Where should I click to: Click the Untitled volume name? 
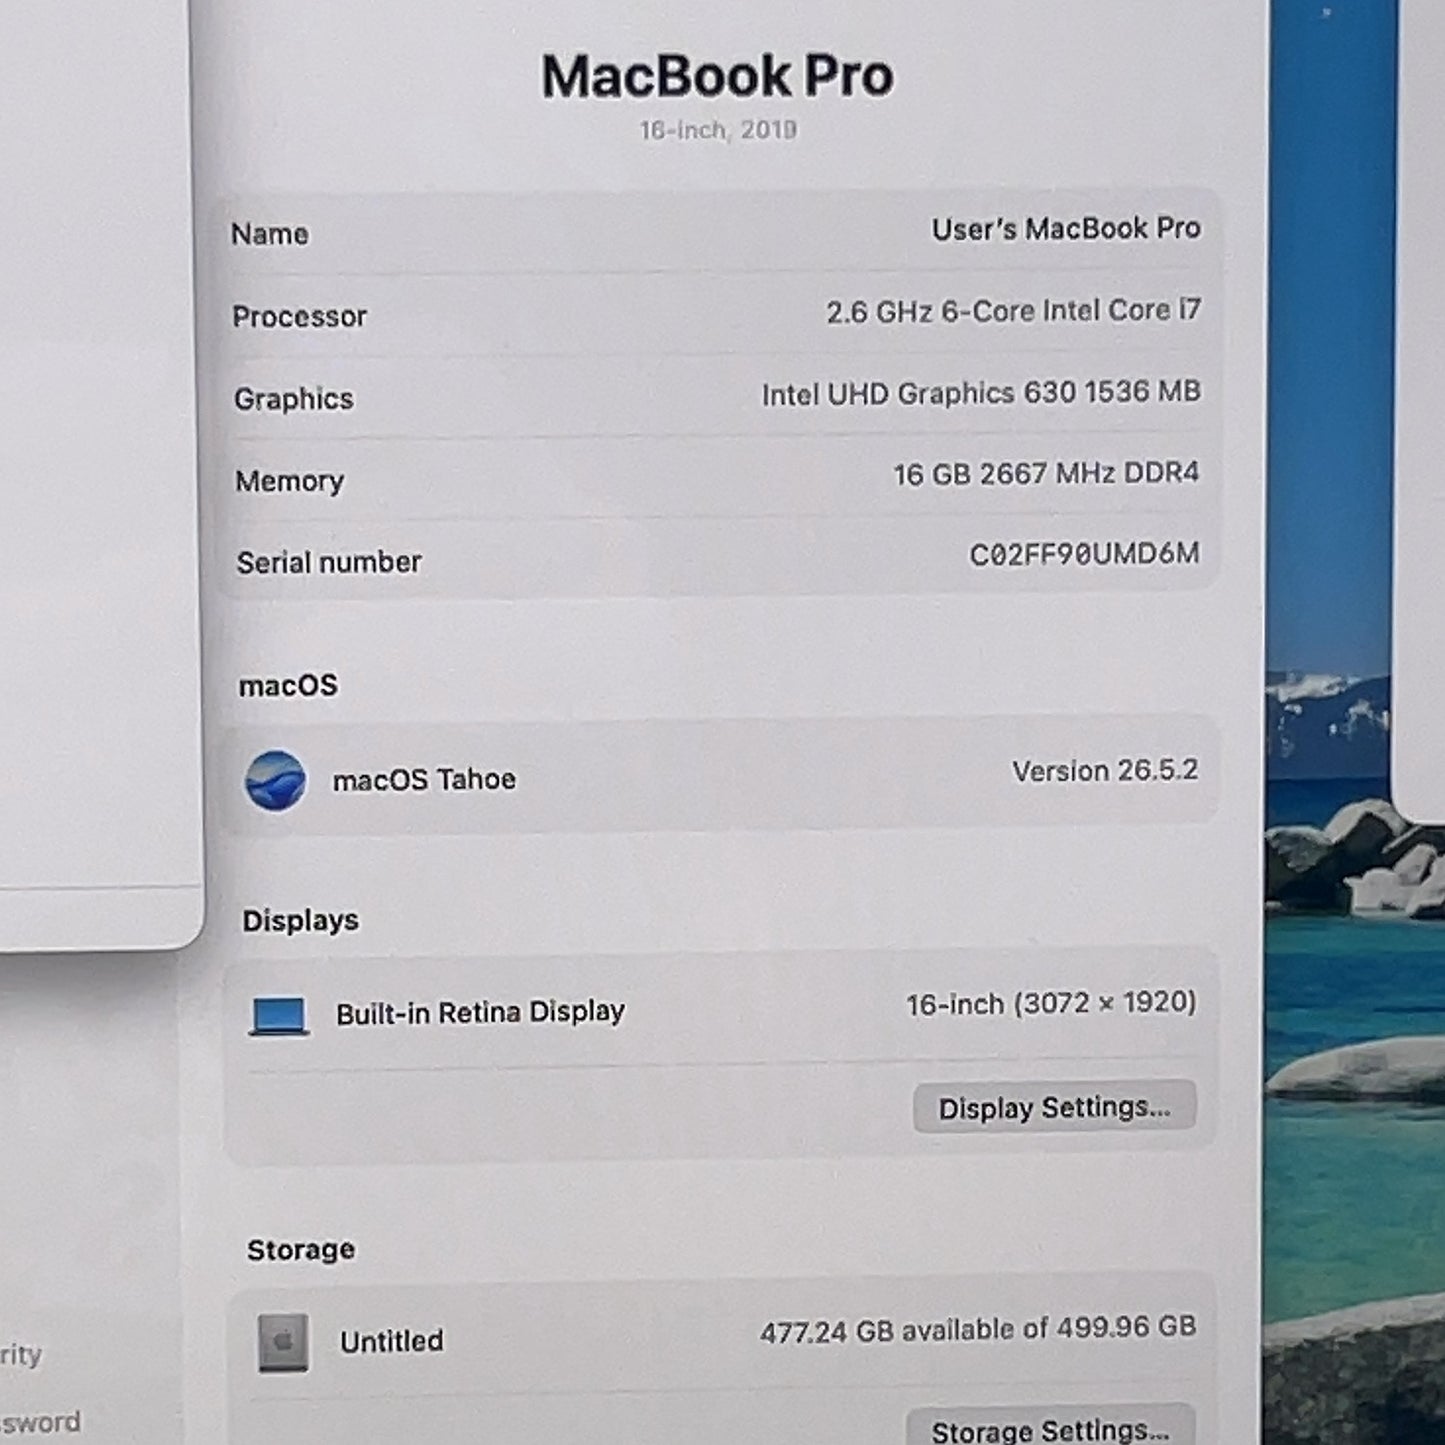click(x=391, y=1341)
